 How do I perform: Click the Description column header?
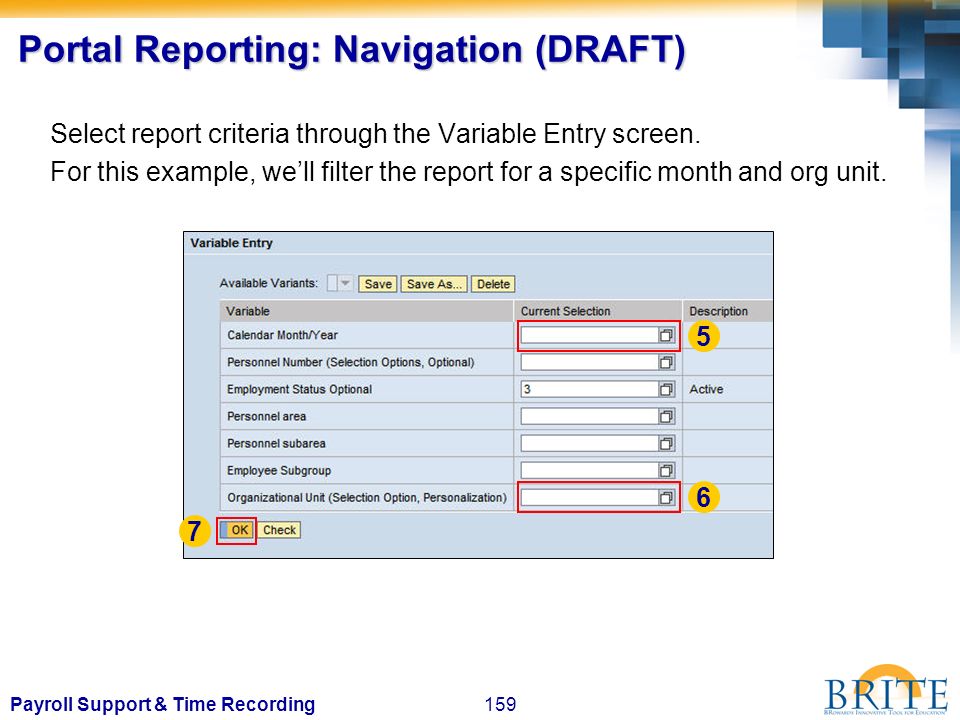(x=728, y=311)
